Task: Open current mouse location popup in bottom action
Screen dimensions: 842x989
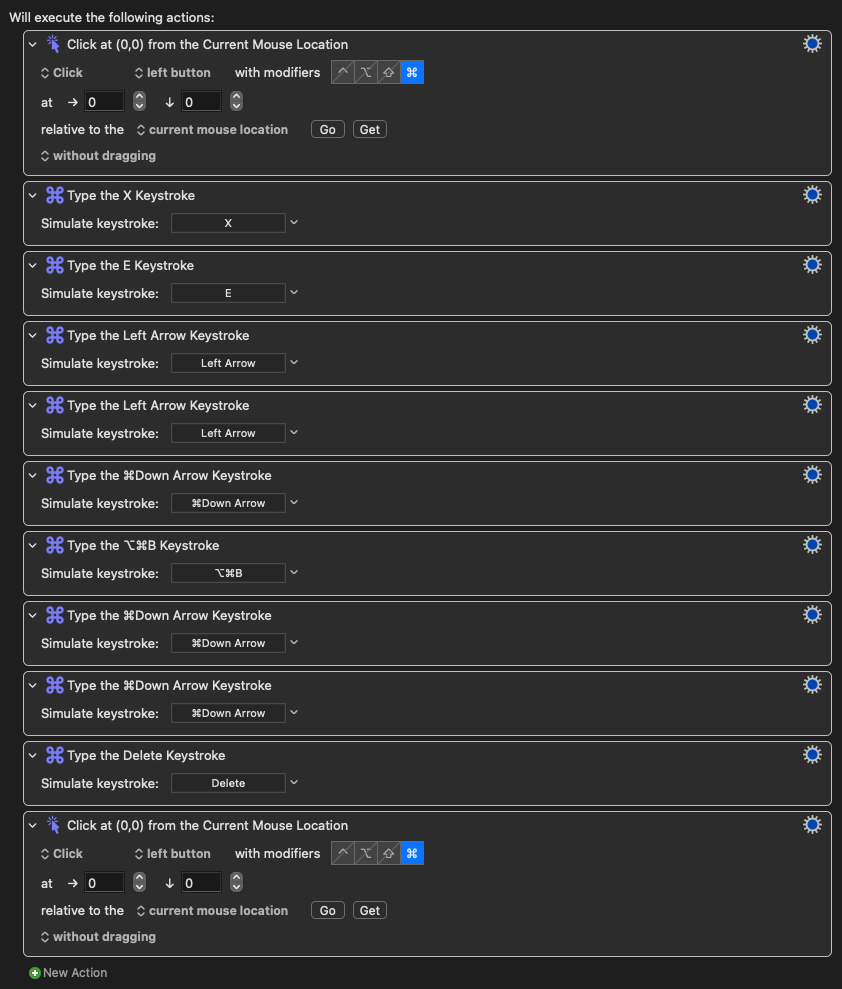Action: 212,910
